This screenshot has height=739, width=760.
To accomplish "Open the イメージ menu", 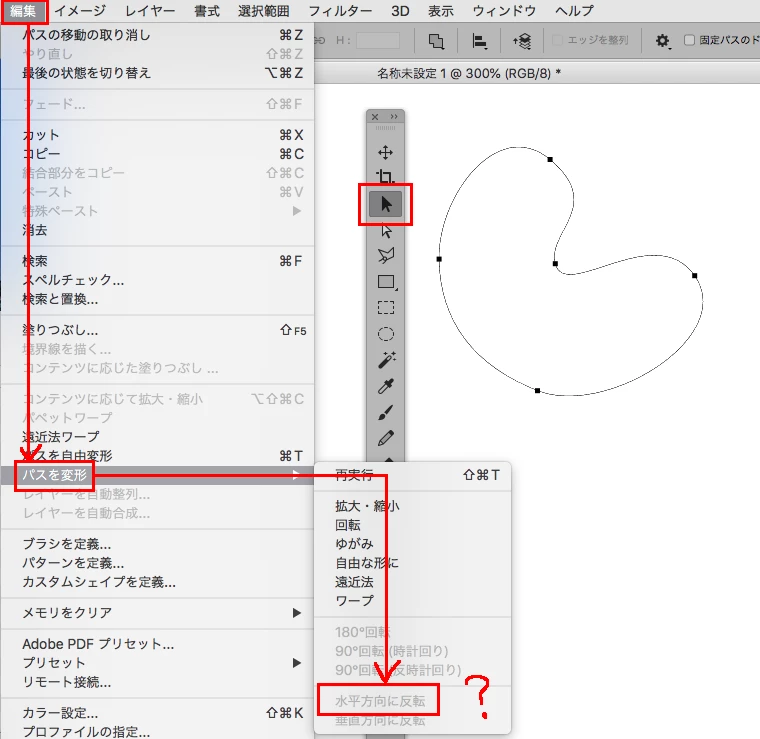I will pos(80,11).
